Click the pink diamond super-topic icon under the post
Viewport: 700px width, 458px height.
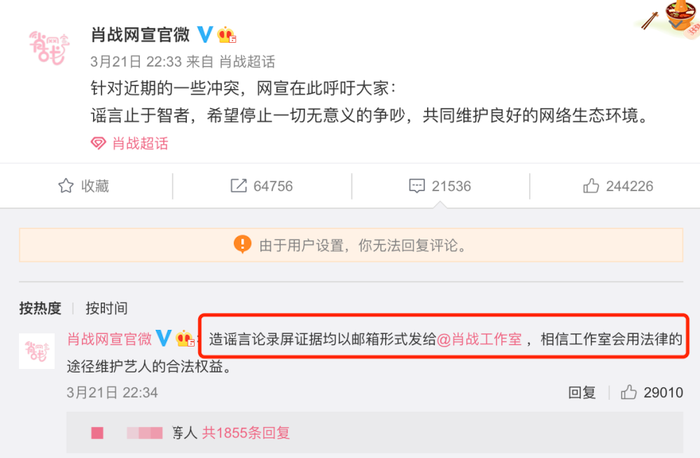pos(98,143)
